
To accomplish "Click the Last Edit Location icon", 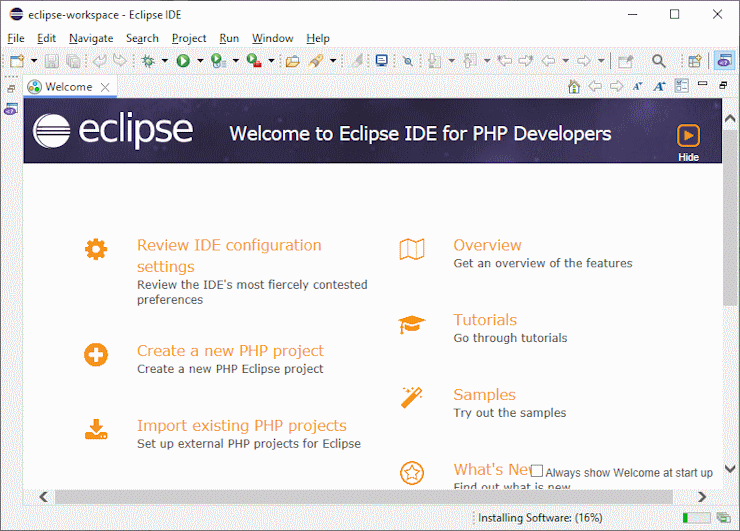I will pos(505,61).
